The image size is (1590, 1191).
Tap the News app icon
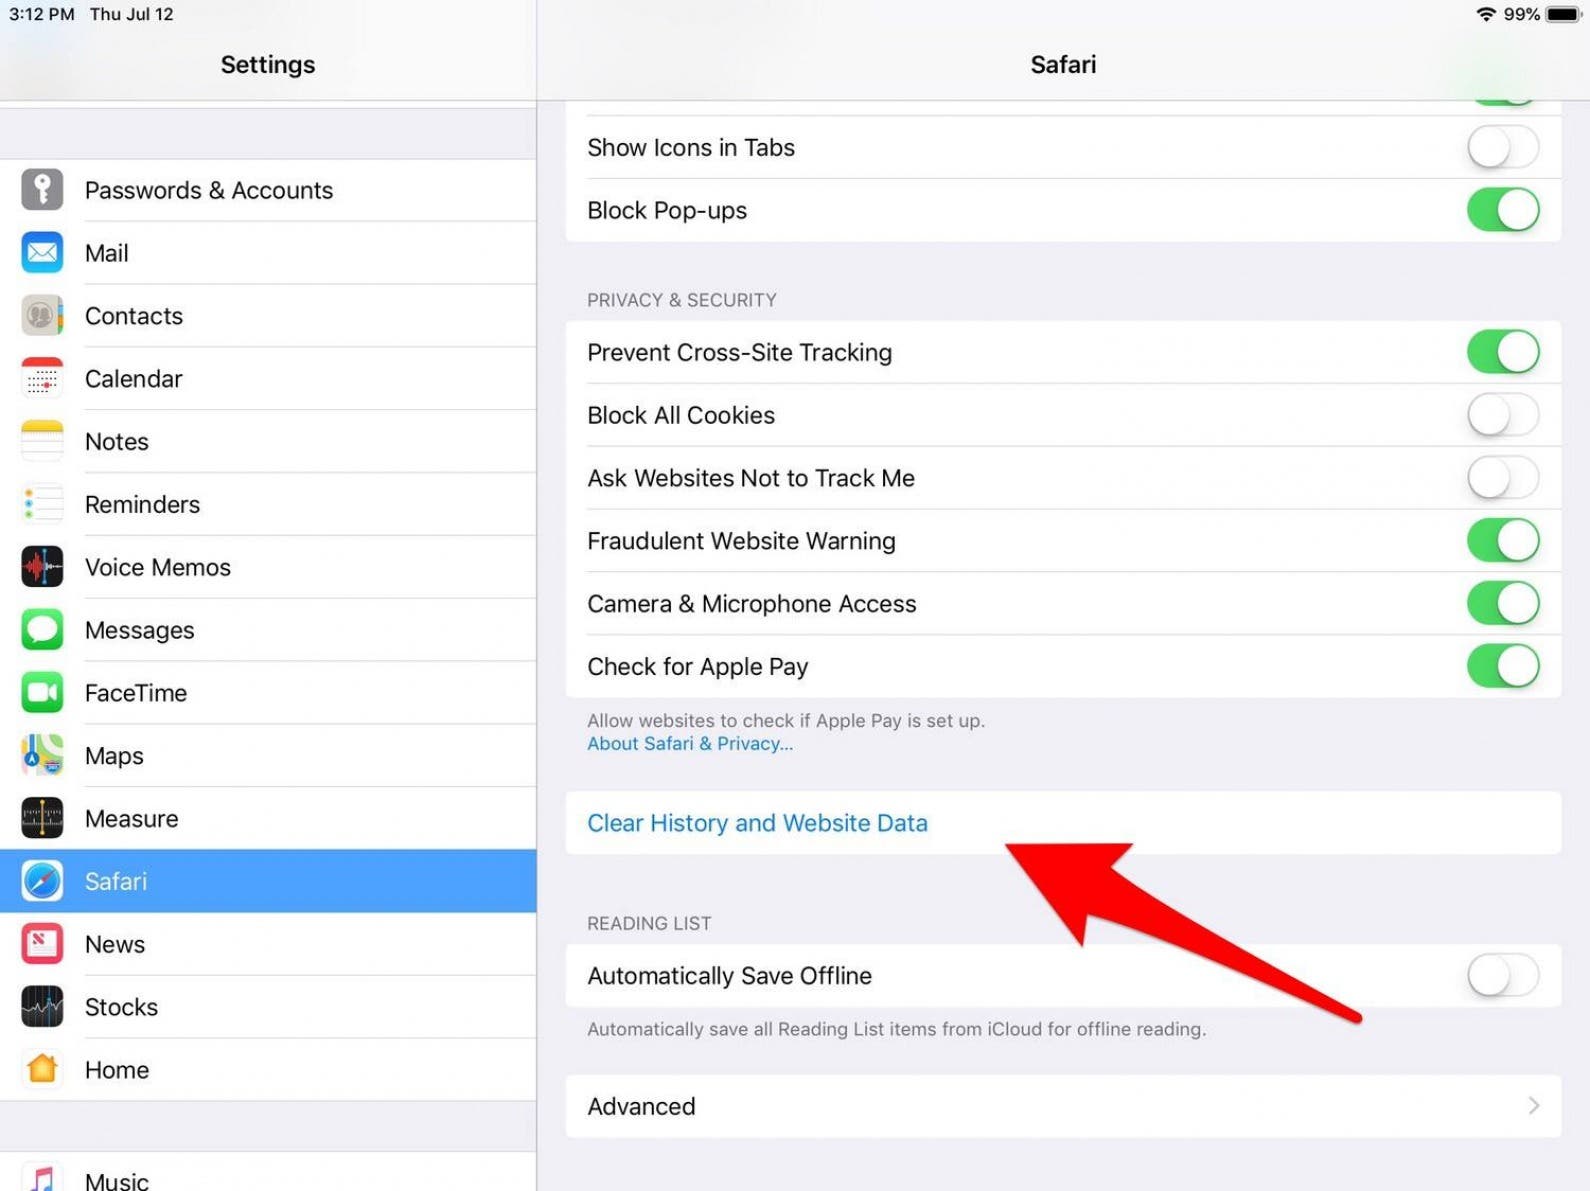[42, 944]
